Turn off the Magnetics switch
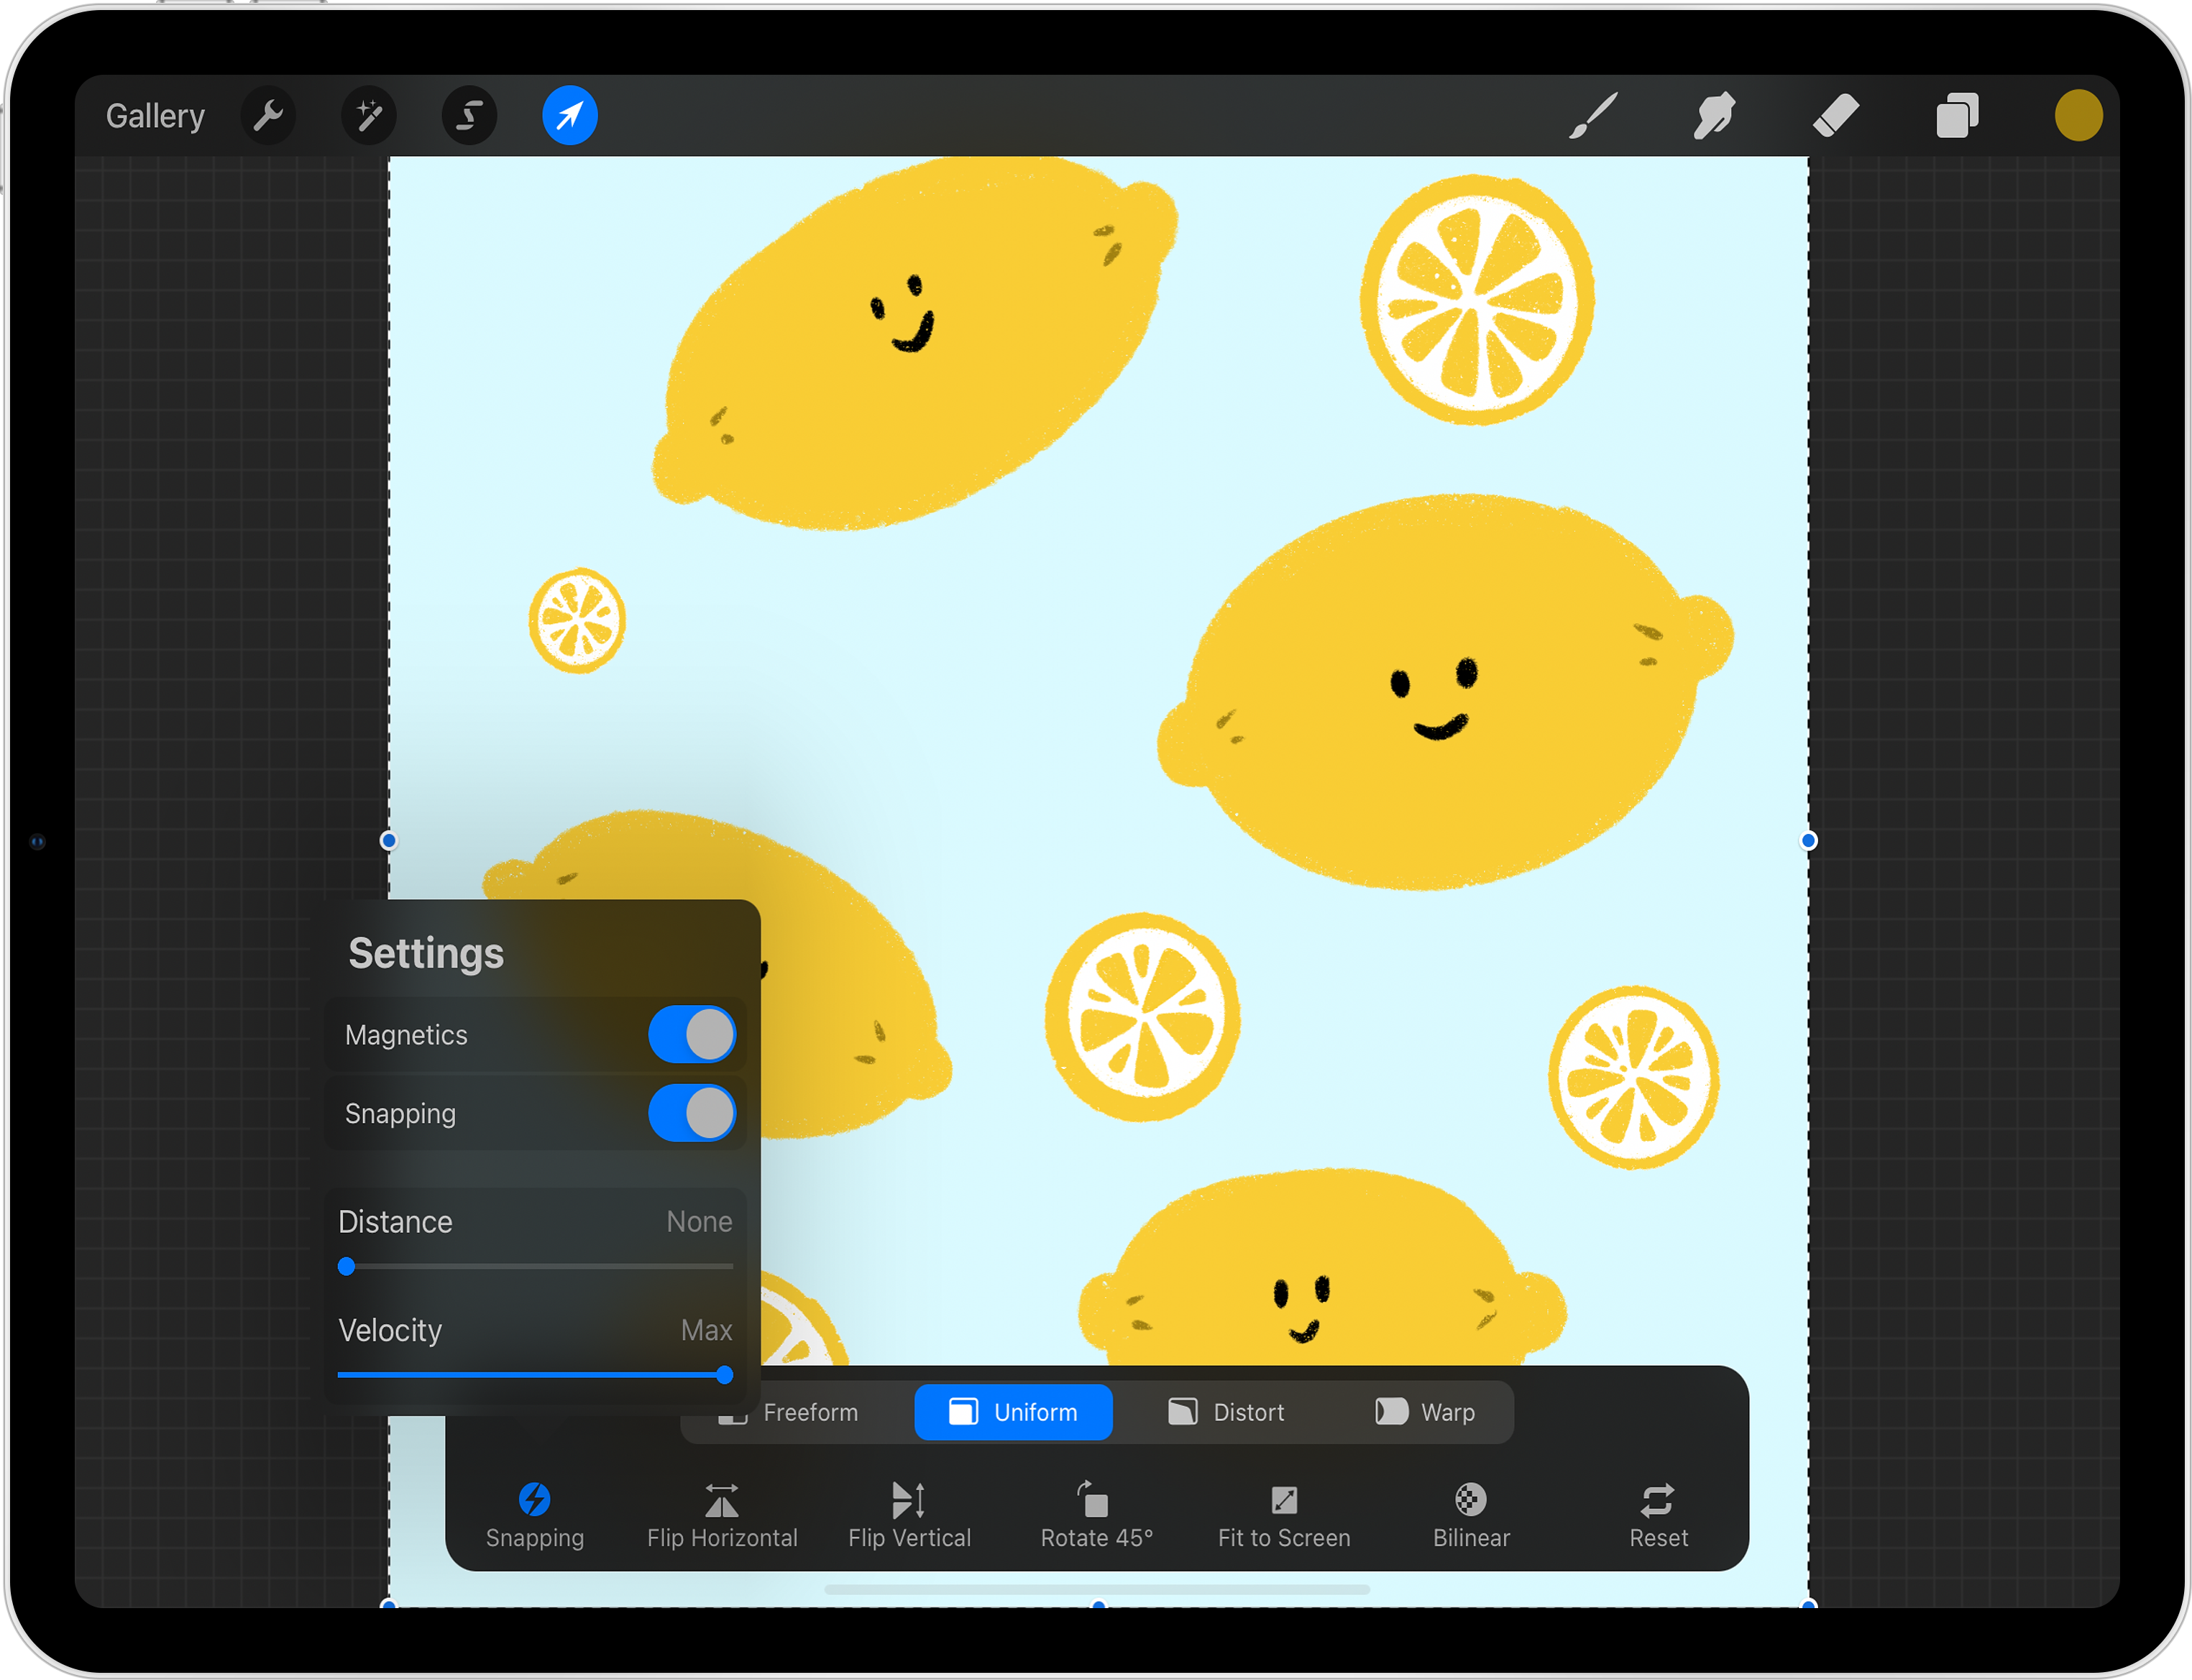Viewport: 2192px width, 1680px height. pos(692,1034)
